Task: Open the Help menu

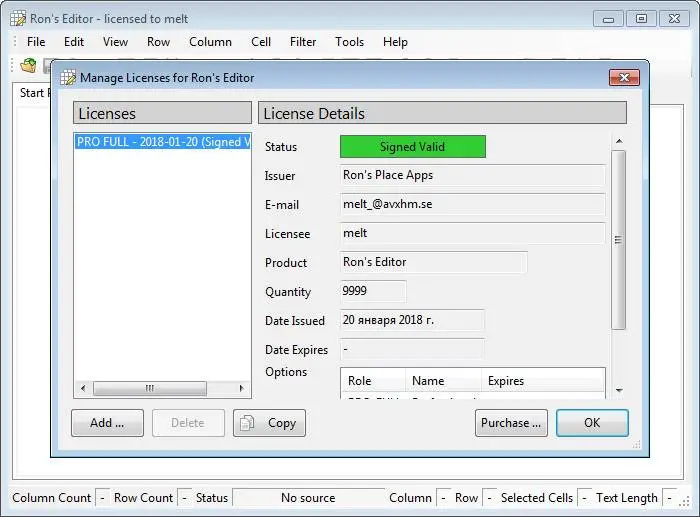Action: (395, 42)
